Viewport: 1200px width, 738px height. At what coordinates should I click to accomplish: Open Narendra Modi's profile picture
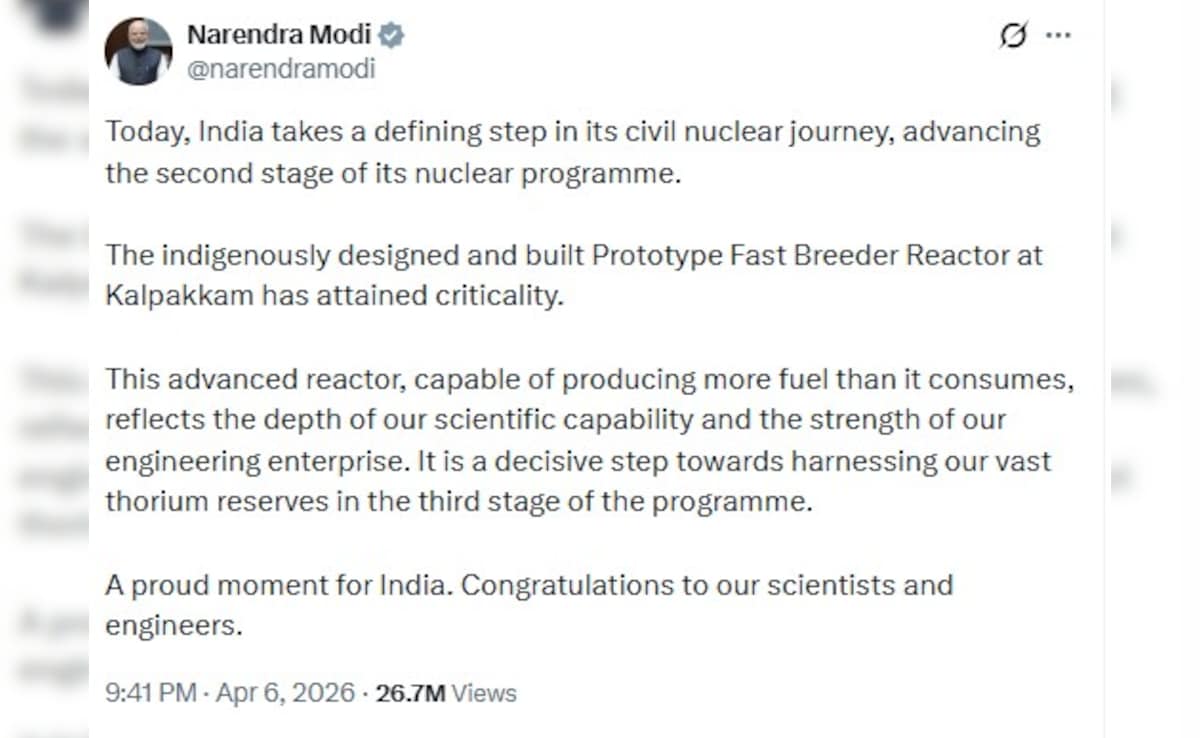click(x=138, y=49)
